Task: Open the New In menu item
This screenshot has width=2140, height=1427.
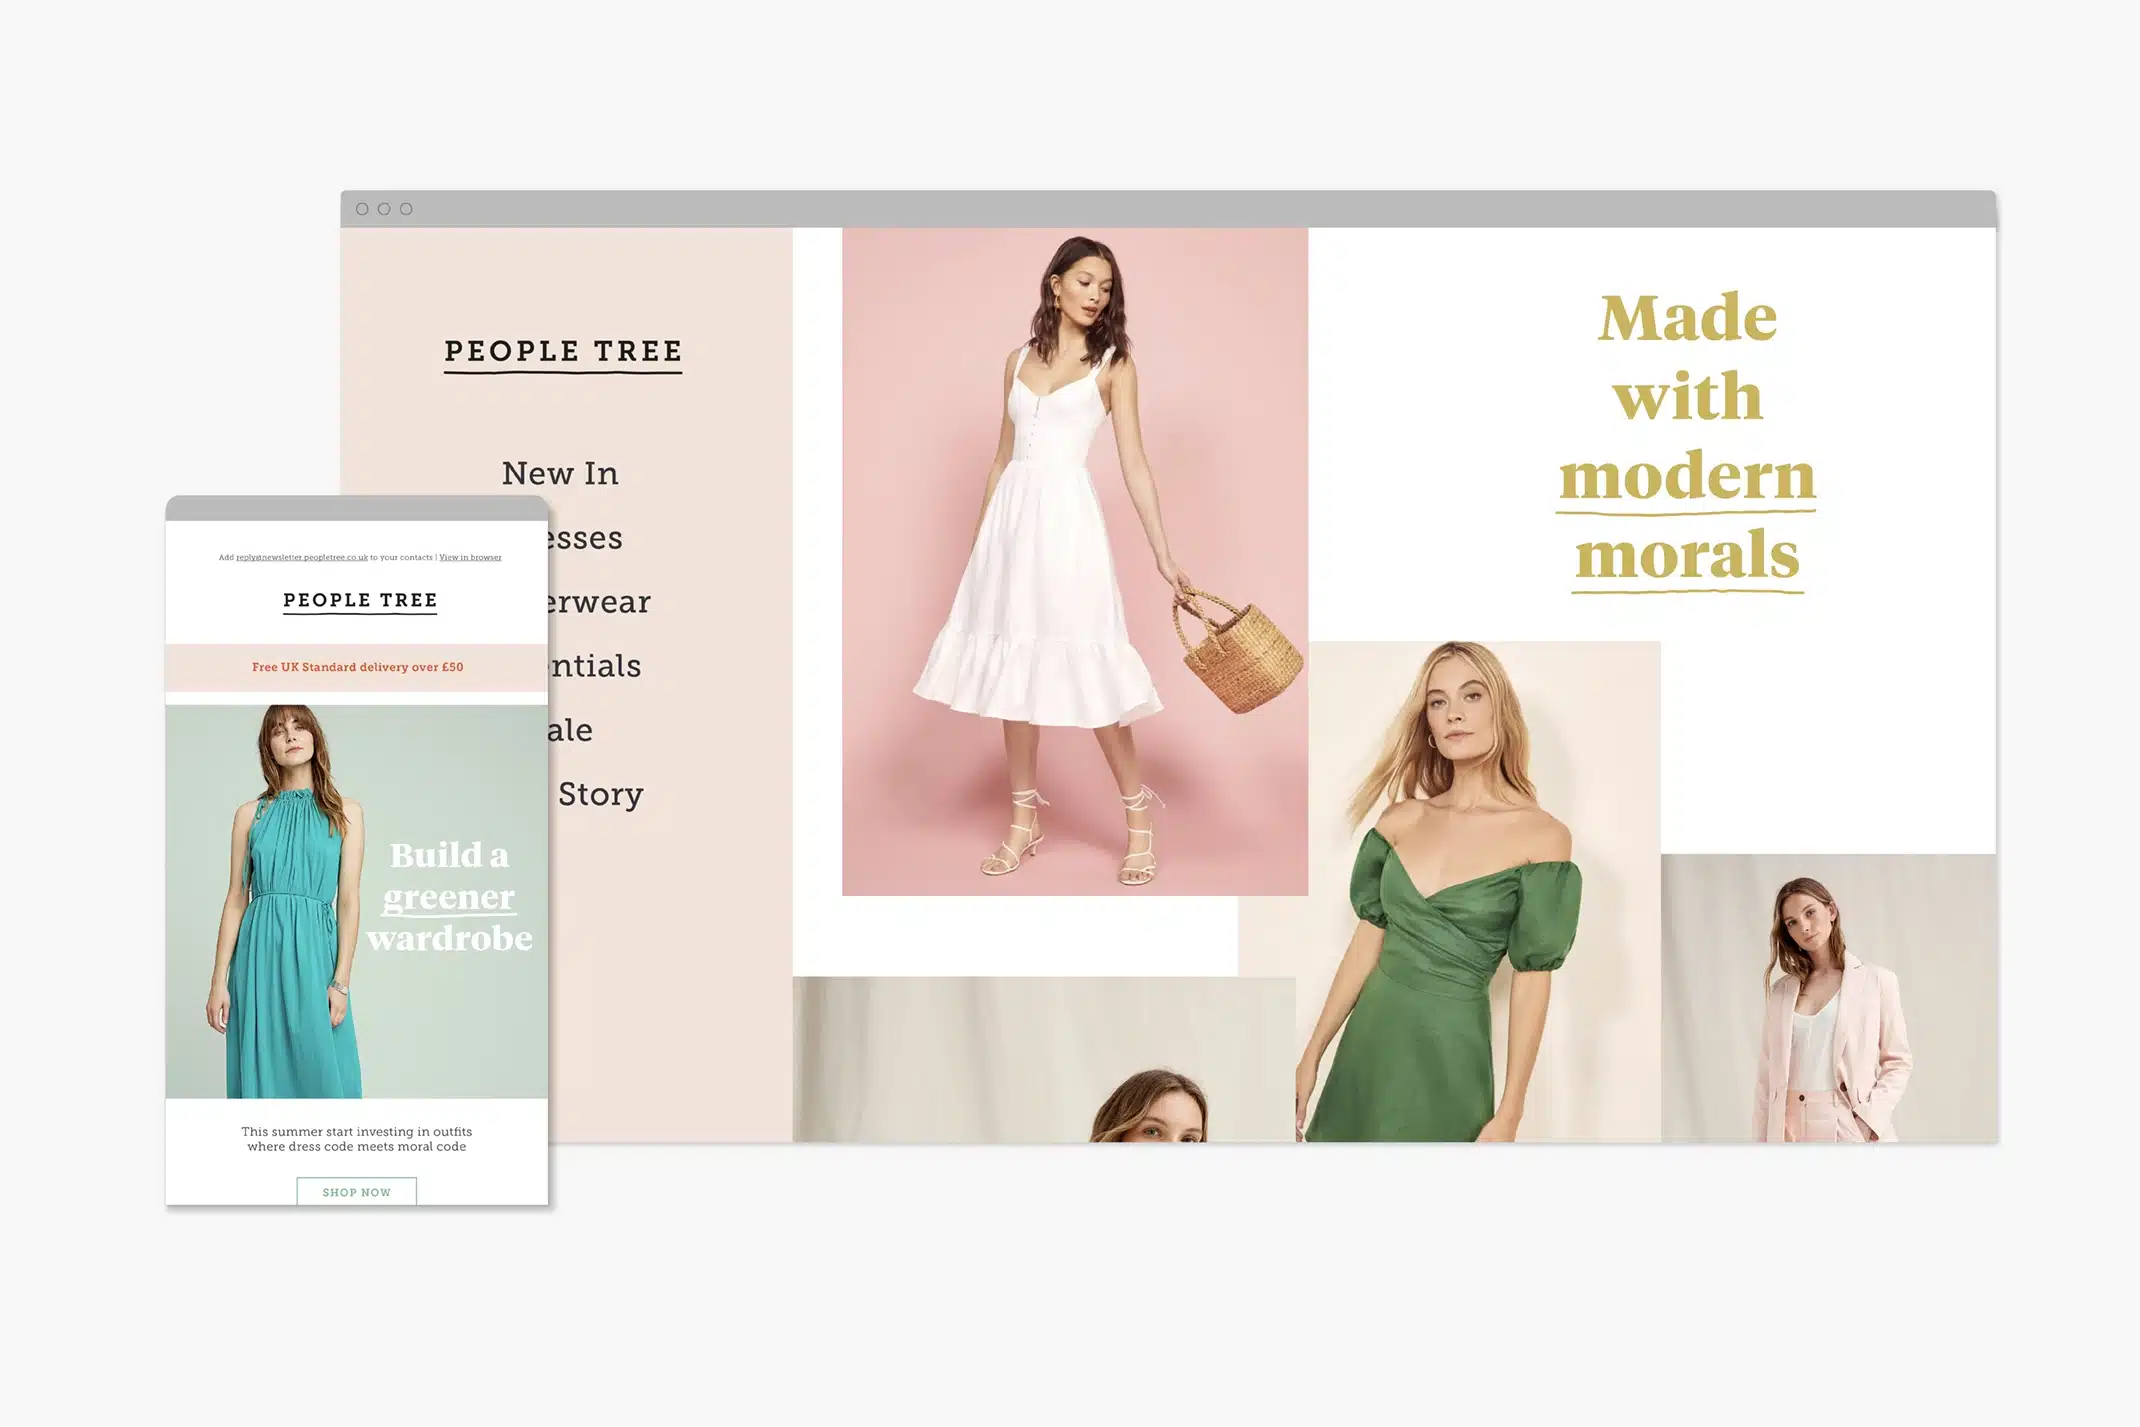Action: [x=560, y=473]
